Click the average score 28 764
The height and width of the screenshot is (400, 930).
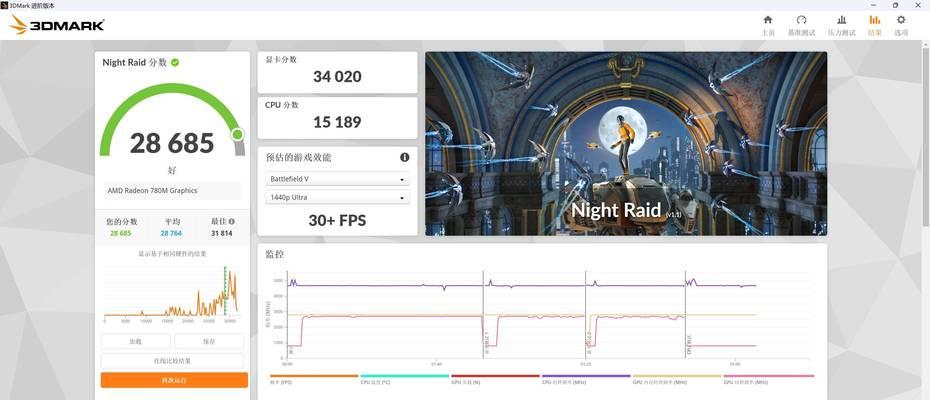pyautogui.click(x=171, y=233)
